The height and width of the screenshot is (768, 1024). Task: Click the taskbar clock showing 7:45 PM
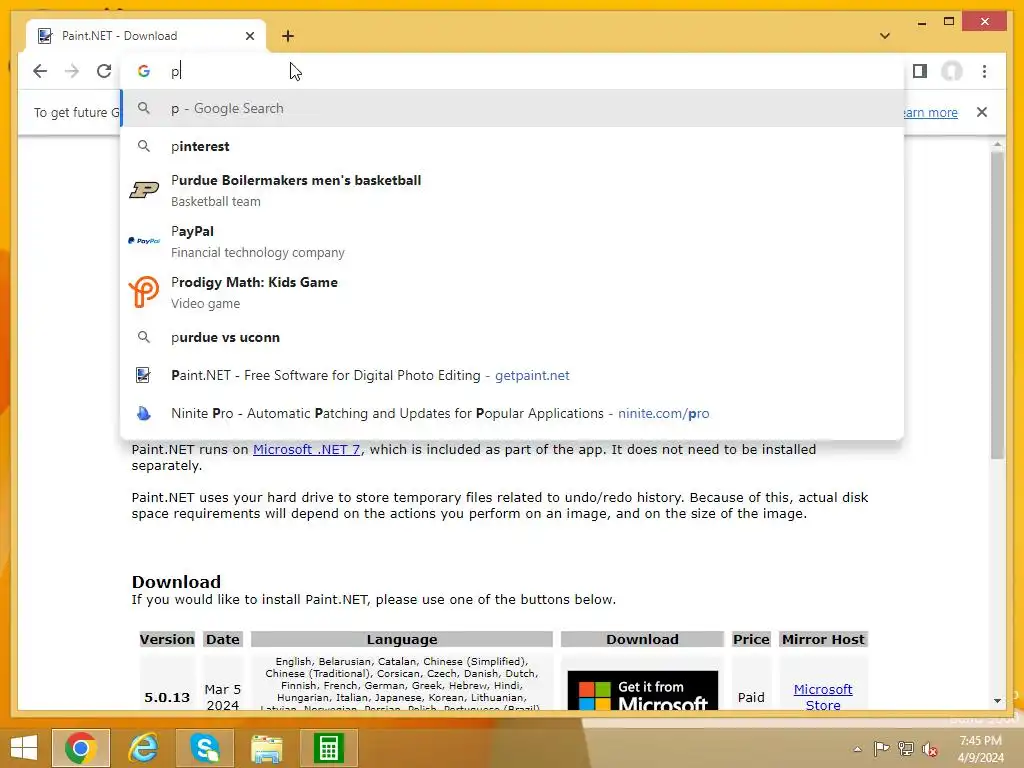coord(980,748)
